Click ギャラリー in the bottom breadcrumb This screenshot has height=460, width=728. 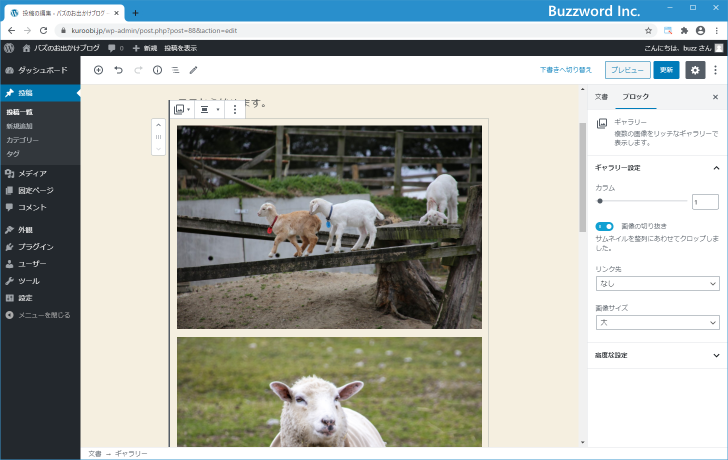[131, 454]
